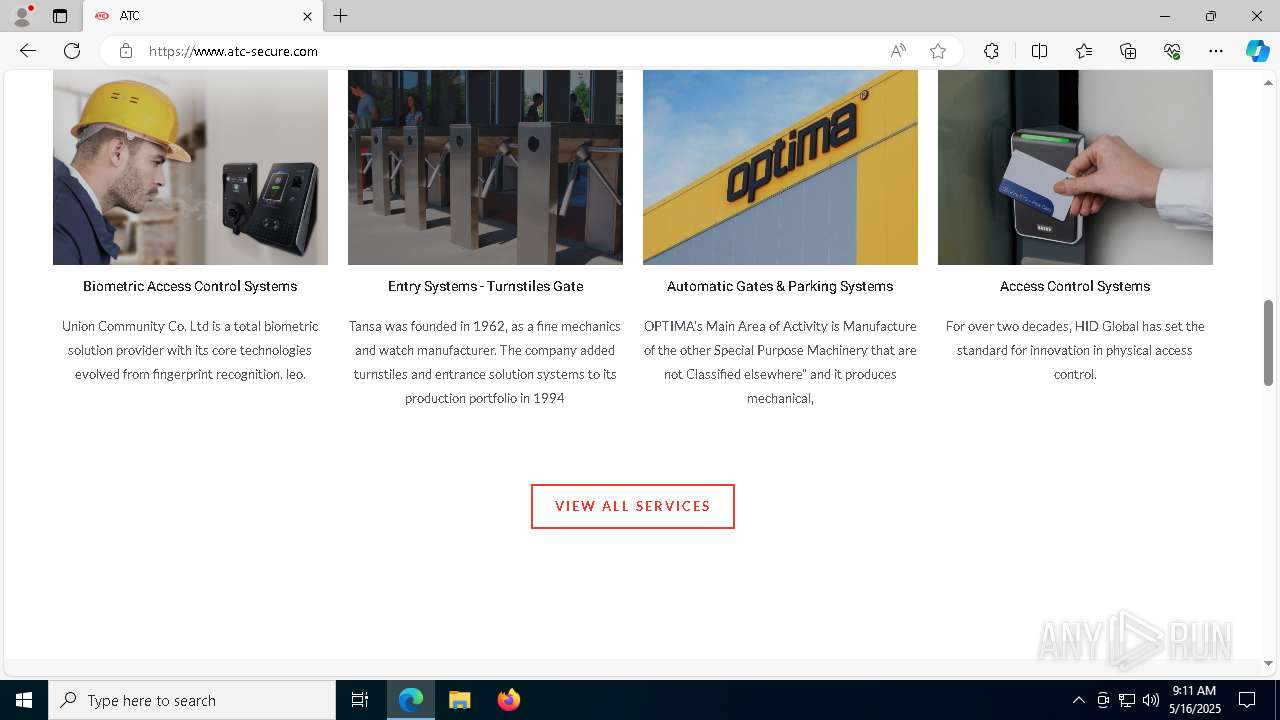The image size is (1280, 720).
Task: Open the clock and date flyout
Action: [x=1195, y=700]
